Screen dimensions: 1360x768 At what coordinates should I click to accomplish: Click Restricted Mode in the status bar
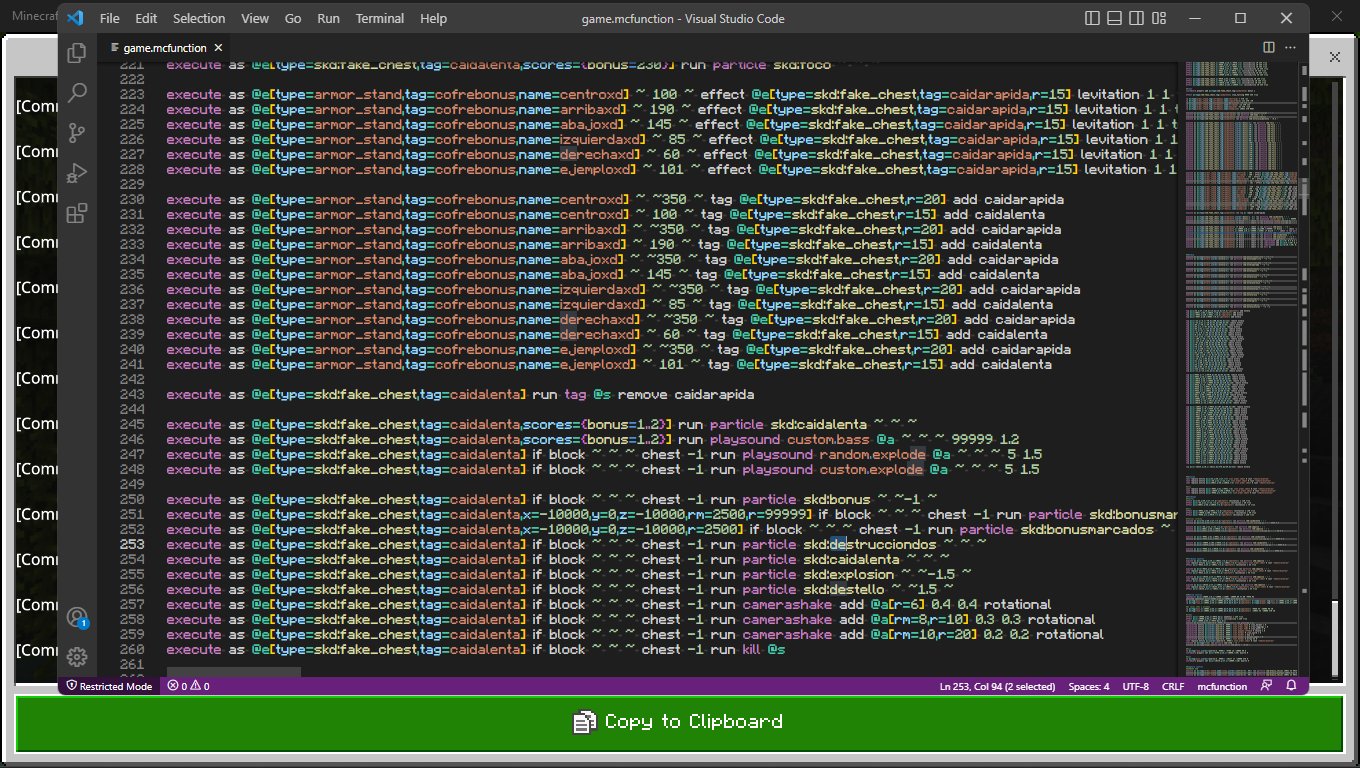tap(108, 686)
